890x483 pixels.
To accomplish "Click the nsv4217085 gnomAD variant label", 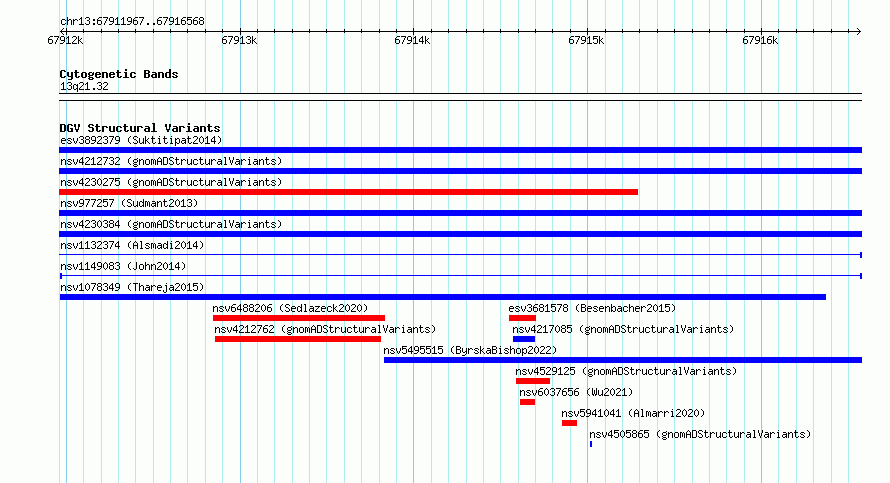I will click(x=623, y=329).
